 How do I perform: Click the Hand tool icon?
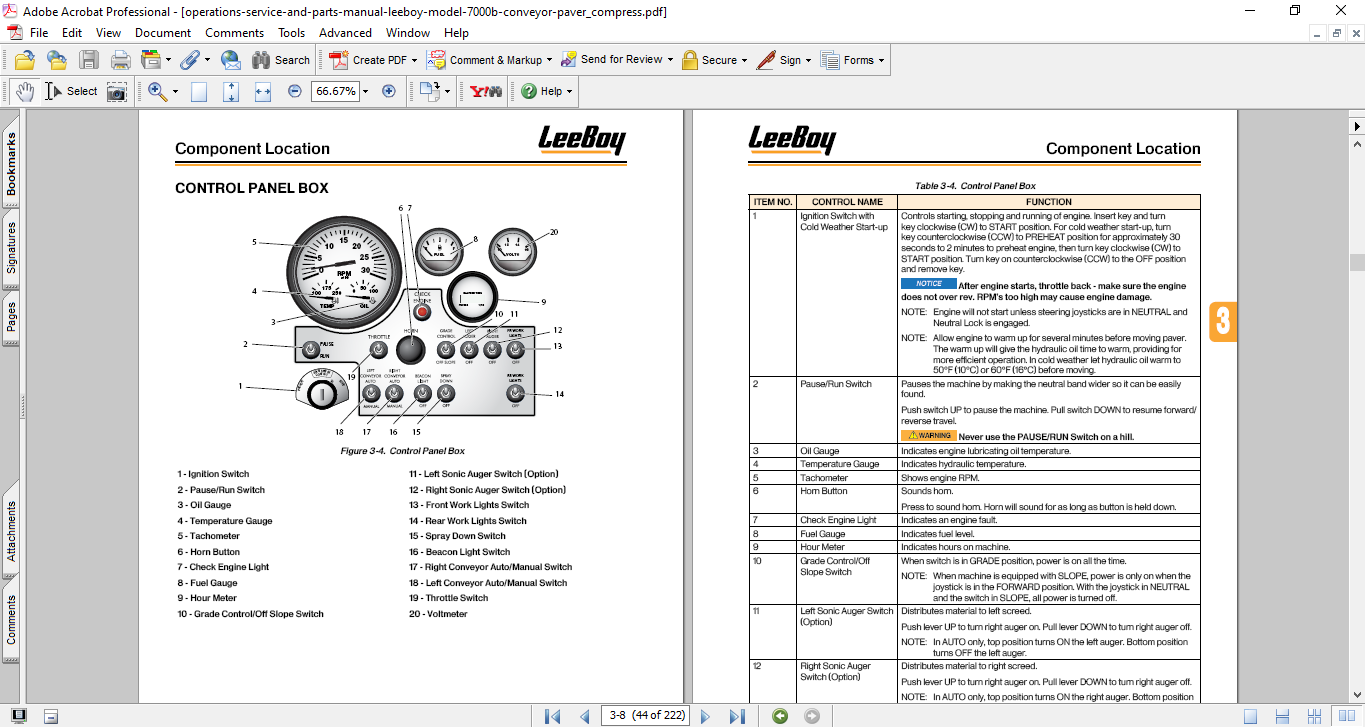(x=25, y=91)
